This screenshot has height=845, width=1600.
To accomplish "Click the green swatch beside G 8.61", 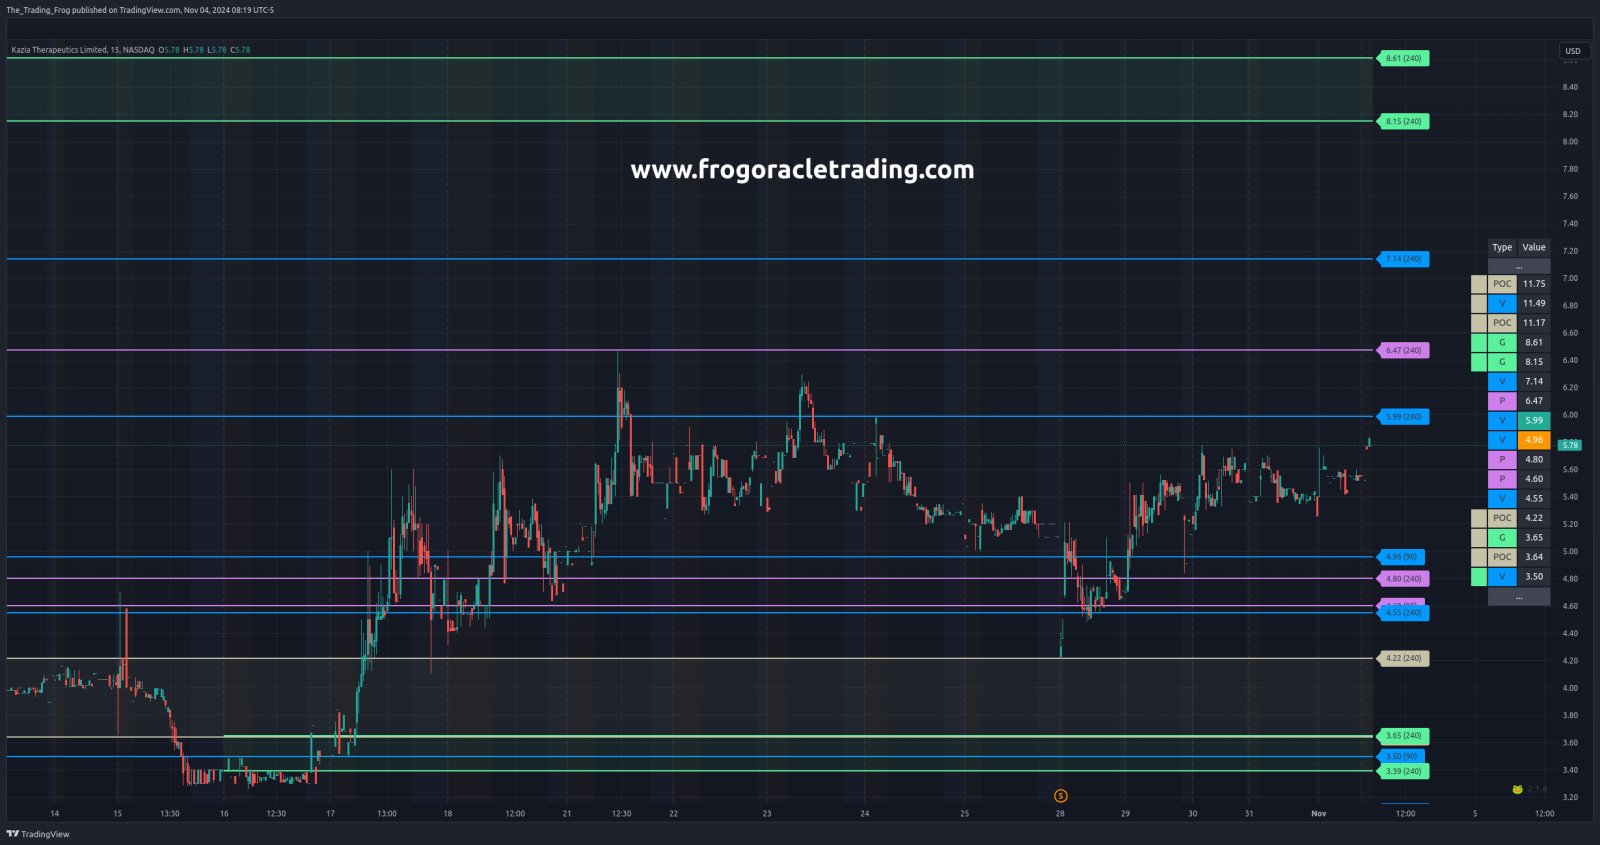I will (x=1479, y=342).
